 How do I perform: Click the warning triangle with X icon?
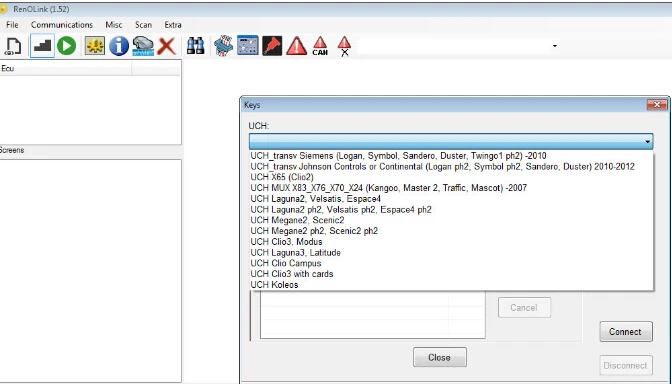(x=344, y=46)
